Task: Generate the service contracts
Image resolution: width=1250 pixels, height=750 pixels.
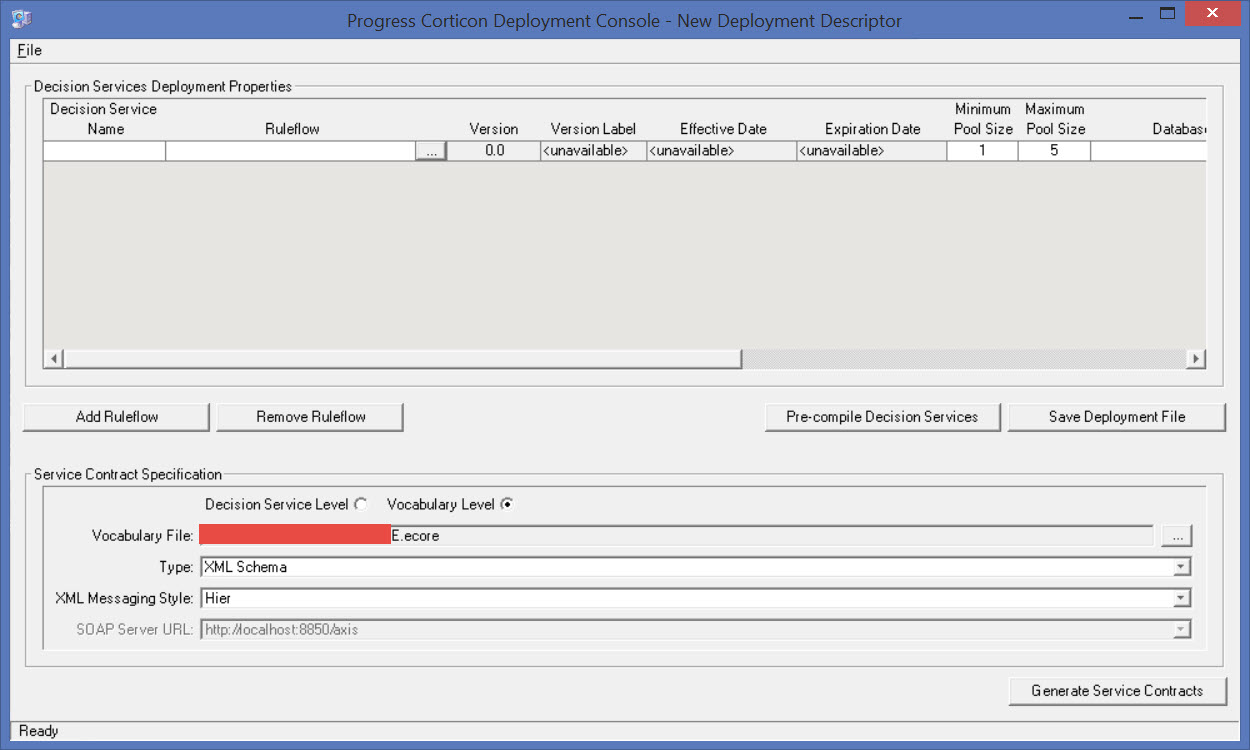Action: 1117,691
